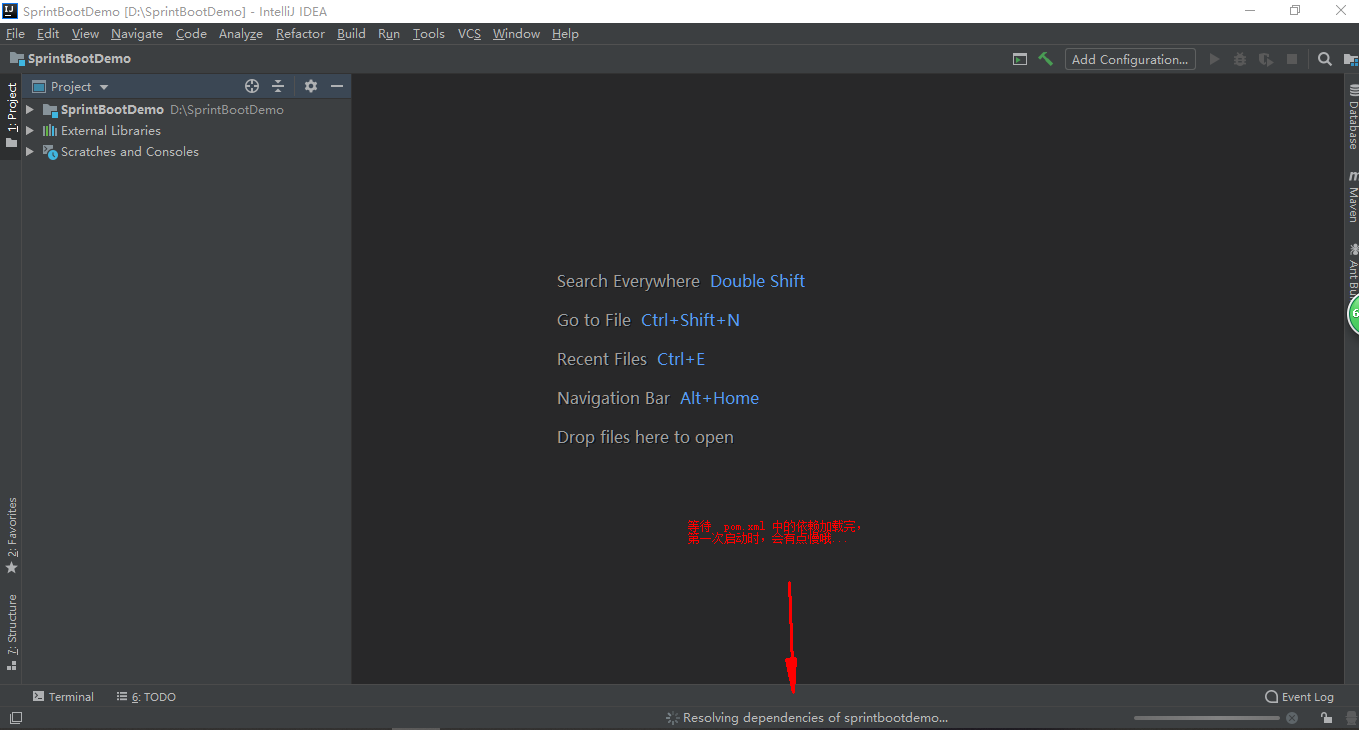The width and height of the screenshot is (1359, 730).
Task: Click Resolving dependencies status text
Action: click(x=815, y=718)
